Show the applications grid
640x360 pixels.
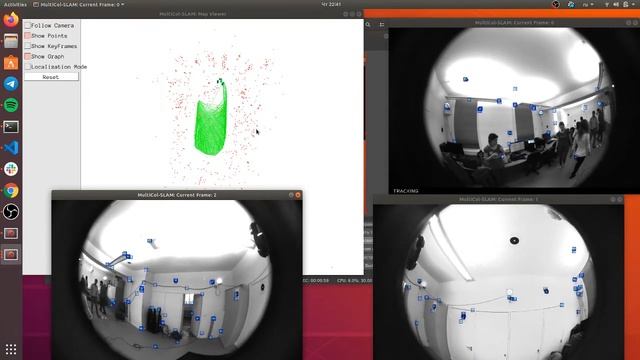pos(11,349)
